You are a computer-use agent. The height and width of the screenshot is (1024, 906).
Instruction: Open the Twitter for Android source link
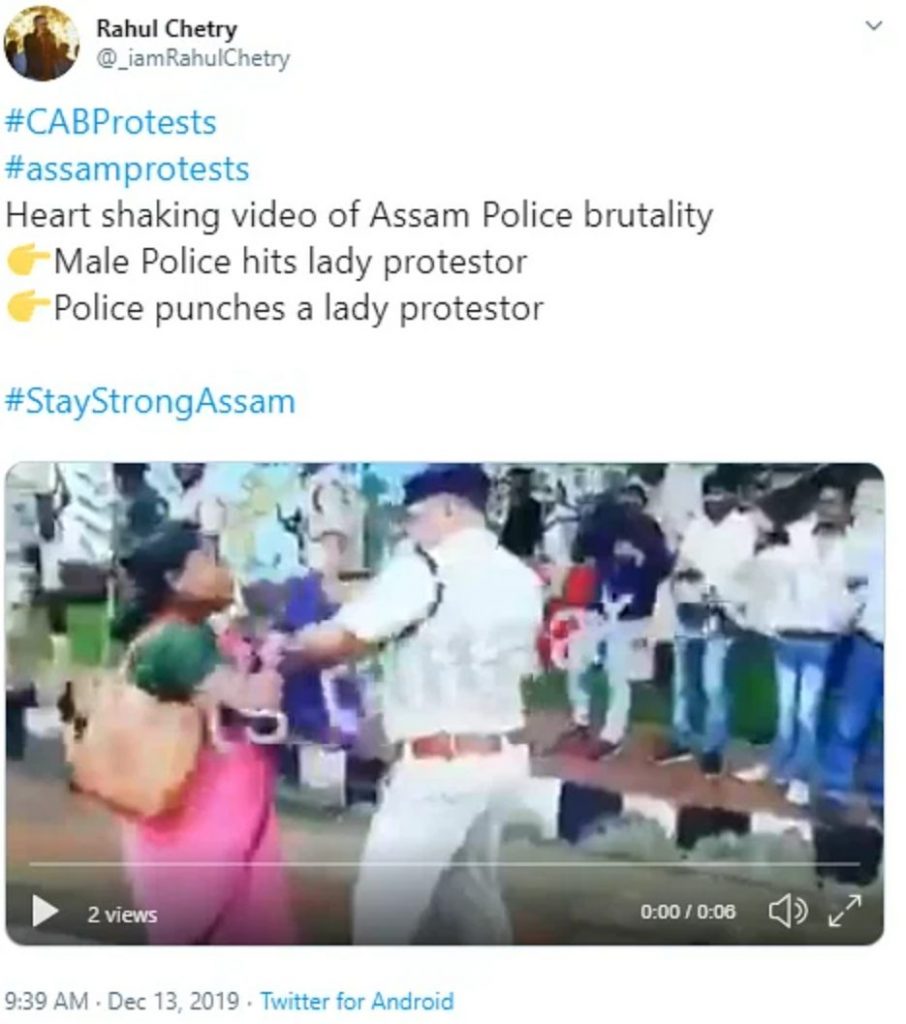(x=357, y=1001)
